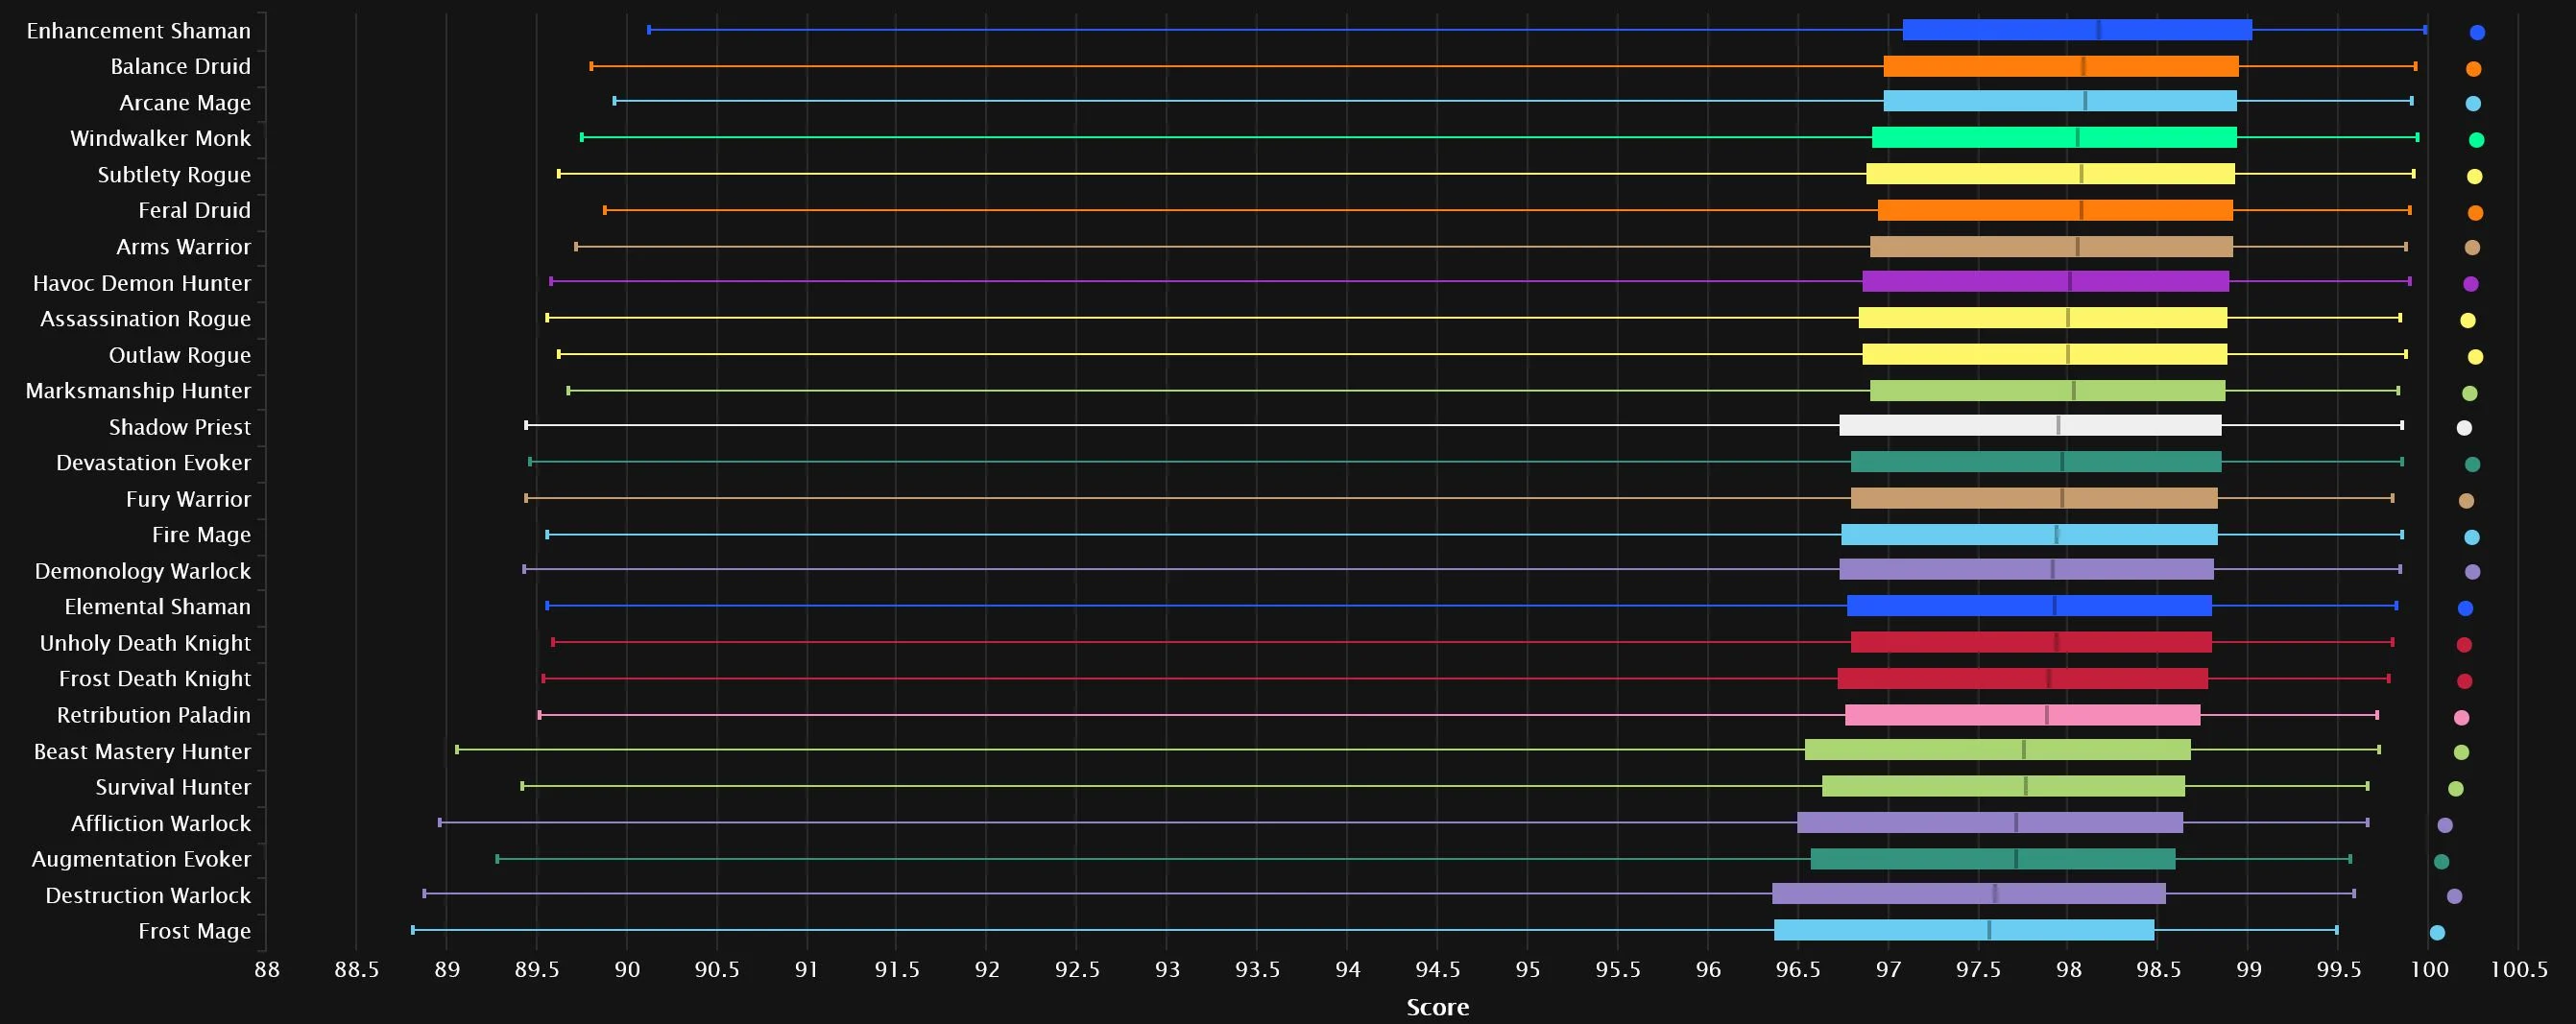Image resolution: width=2576 pixels, height=1024 pixels.
Task: Click the Retribution Paladin pink outlier dot
Action: (x=2461, y=718)
